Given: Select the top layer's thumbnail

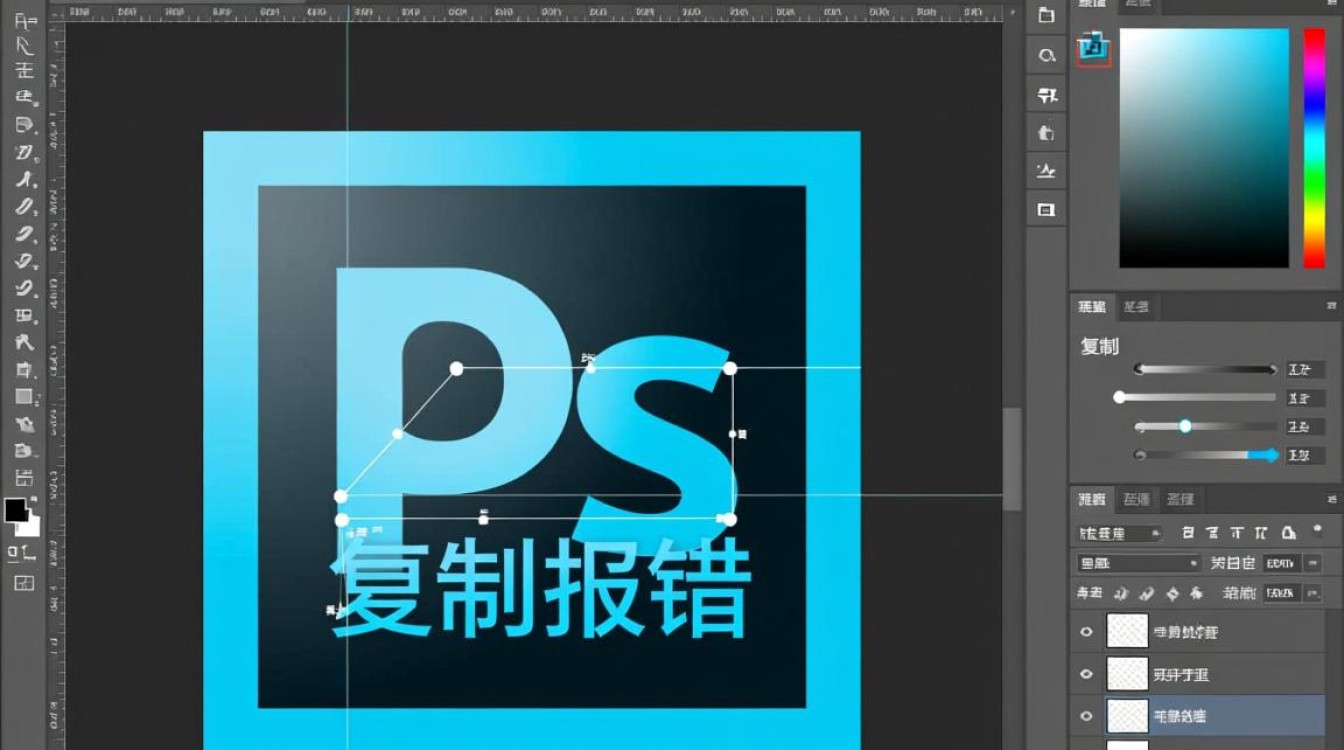Looking at the screenshot, I should point(1127,632).
